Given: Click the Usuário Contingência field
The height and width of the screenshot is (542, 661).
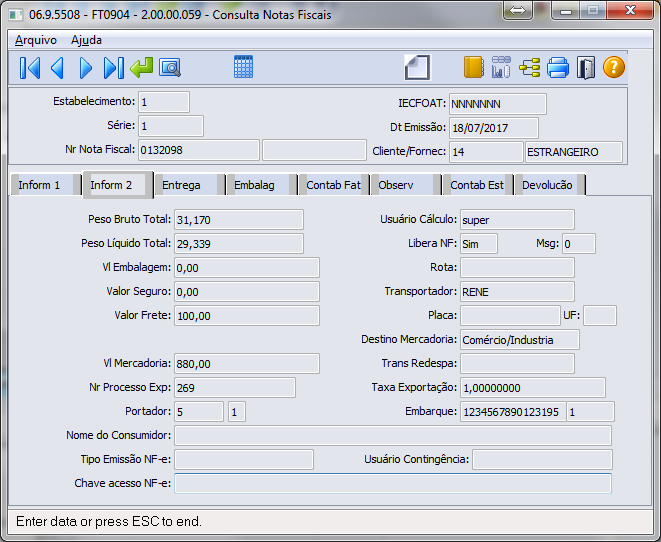Looking at the screenshot, I should pyautogui.click(x=542, y=459).
